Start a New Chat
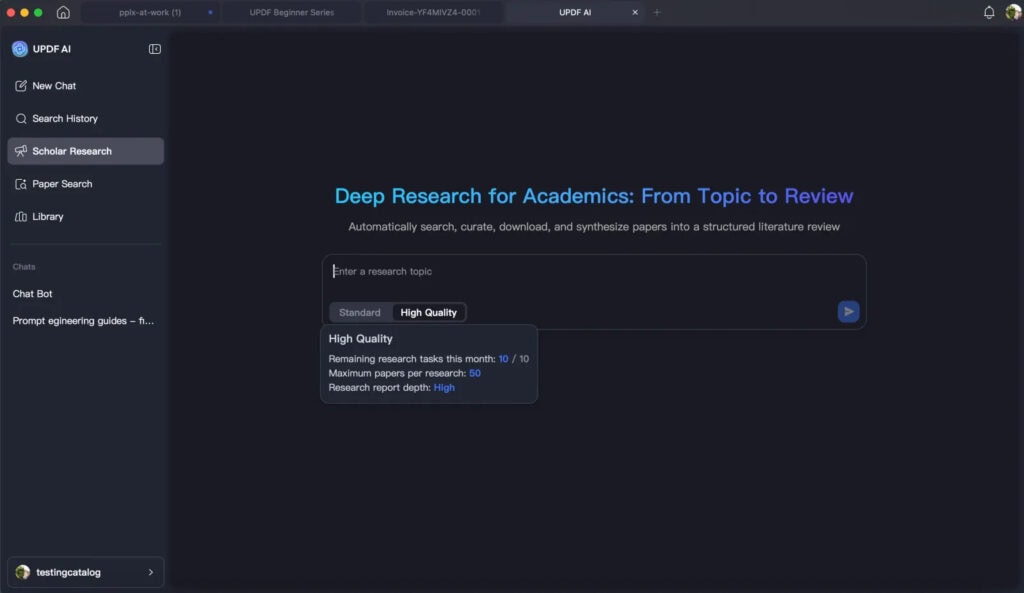Viewport: 1024px width, 593px height. coord(54,86)
